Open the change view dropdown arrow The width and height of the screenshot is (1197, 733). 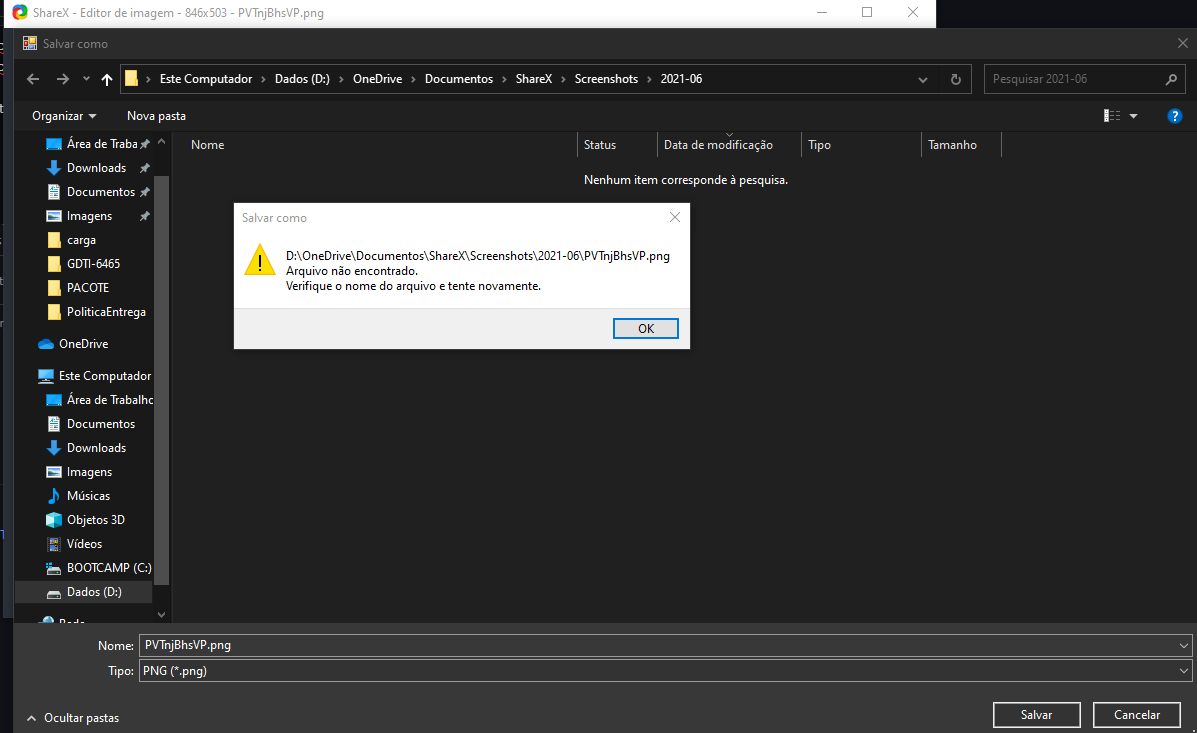point(1134,115)
